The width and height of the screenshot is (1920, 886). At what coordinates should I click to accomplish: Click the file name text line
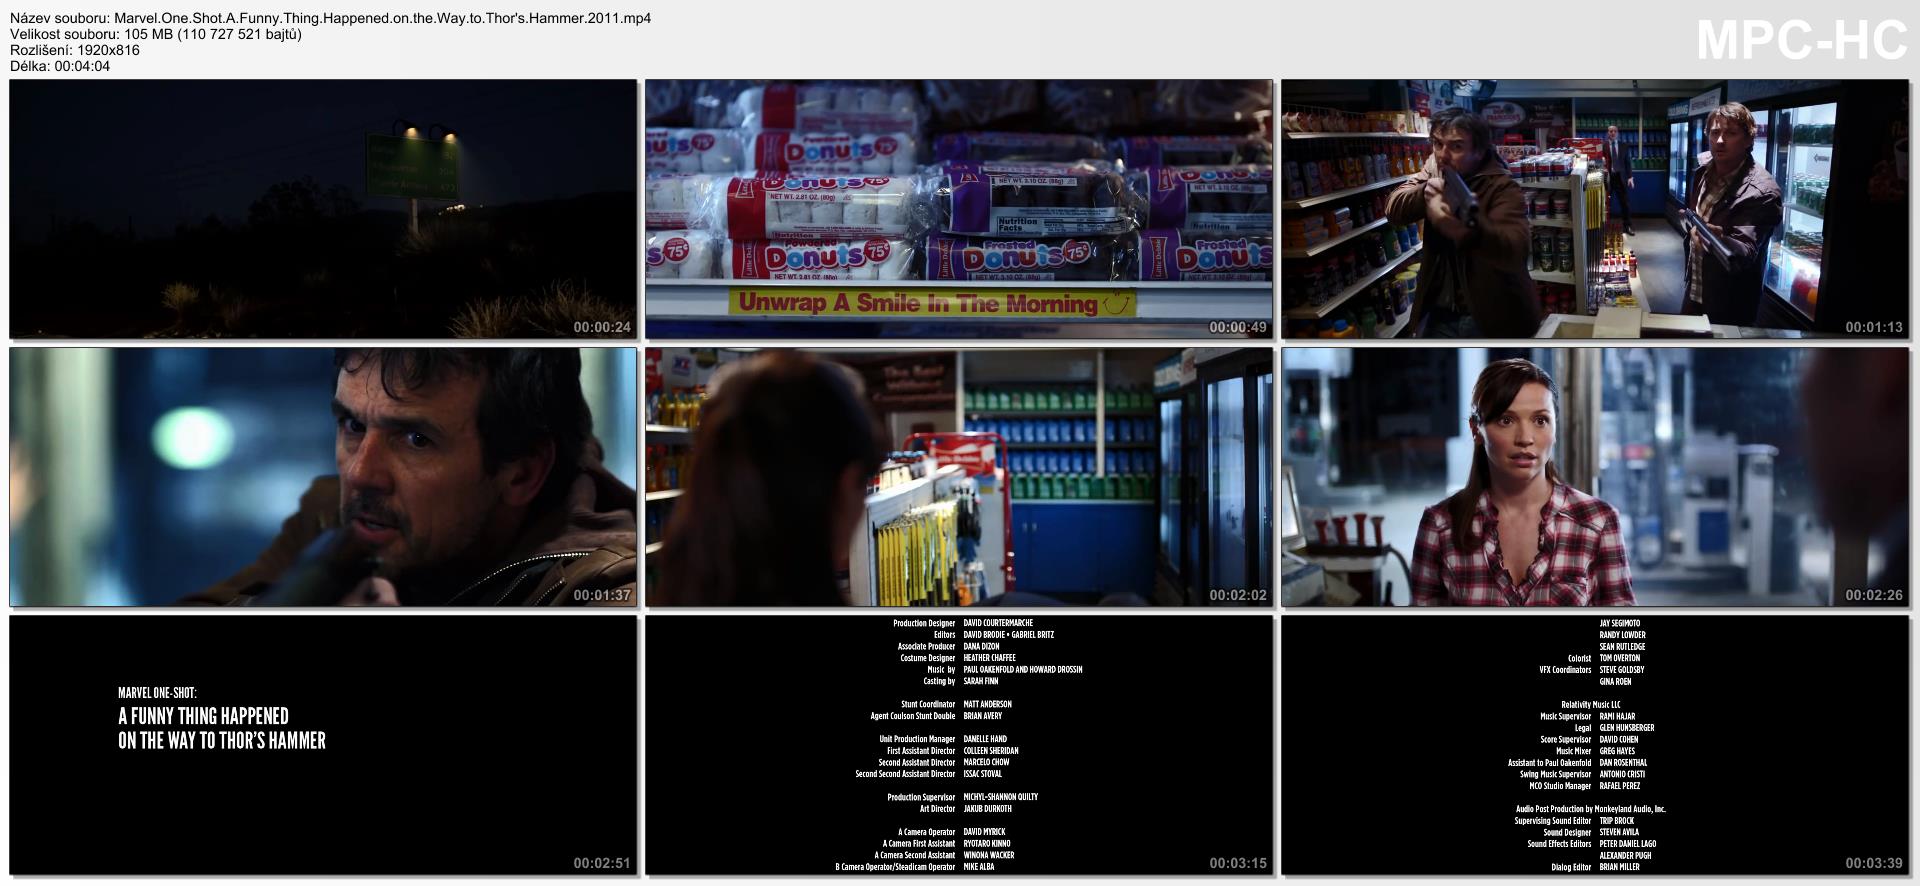[330, 18]
